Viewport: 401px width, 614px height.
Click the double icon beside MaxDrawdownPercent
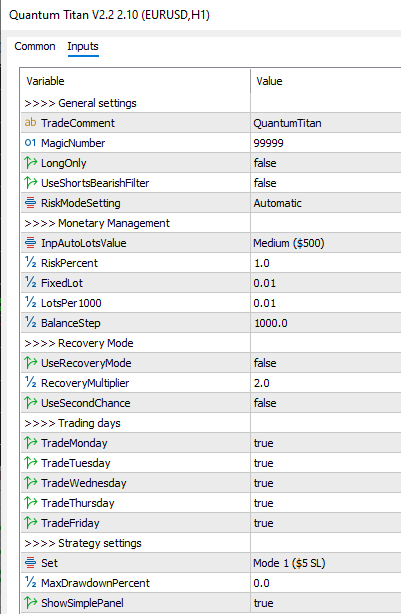(x=31, y=582)
